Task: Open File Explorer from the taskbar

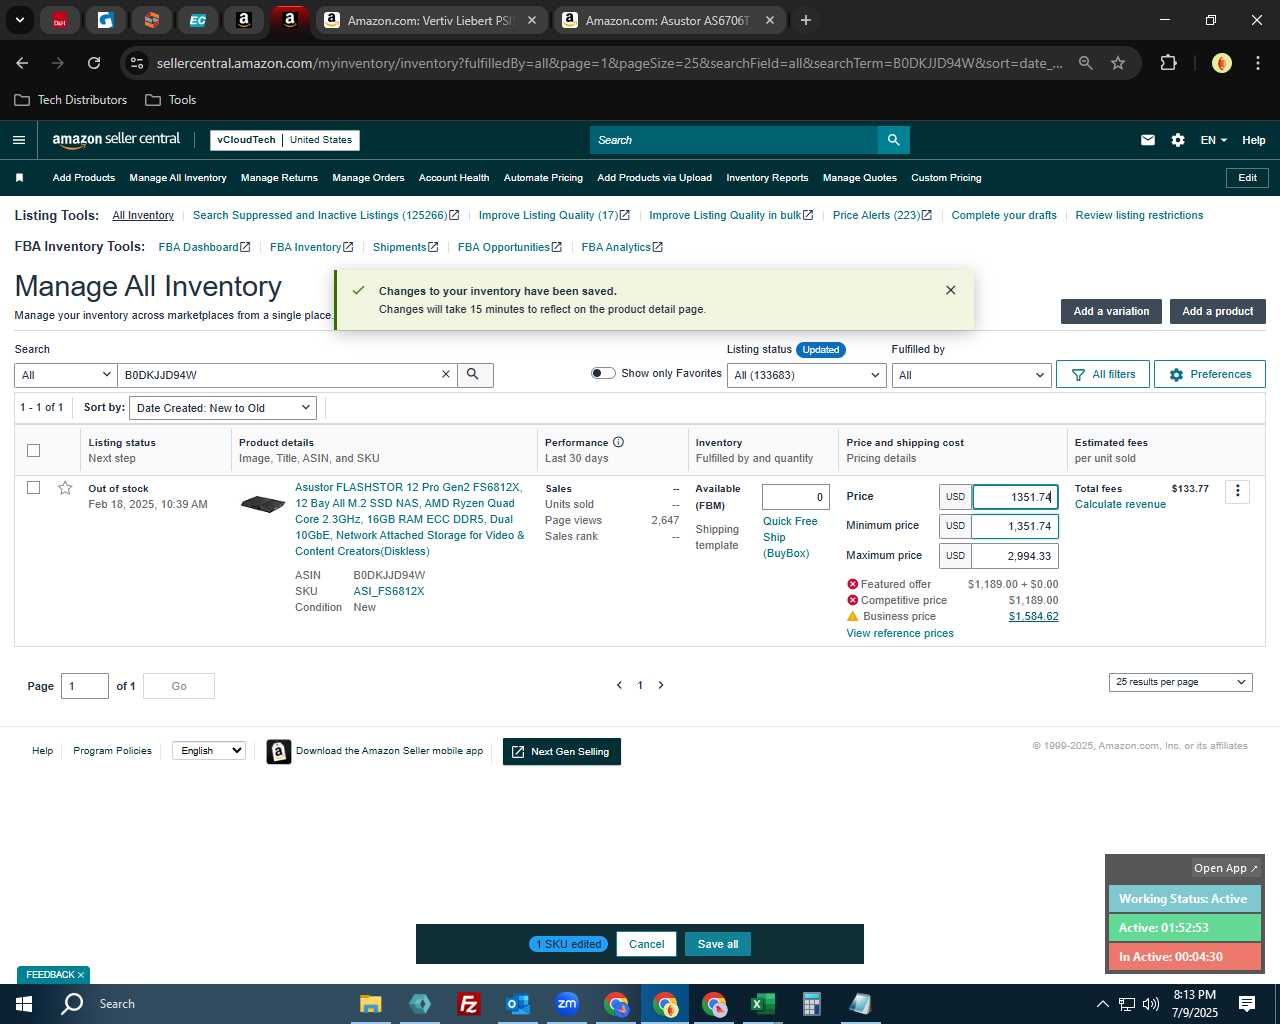Action: (x=371, y=1004)
